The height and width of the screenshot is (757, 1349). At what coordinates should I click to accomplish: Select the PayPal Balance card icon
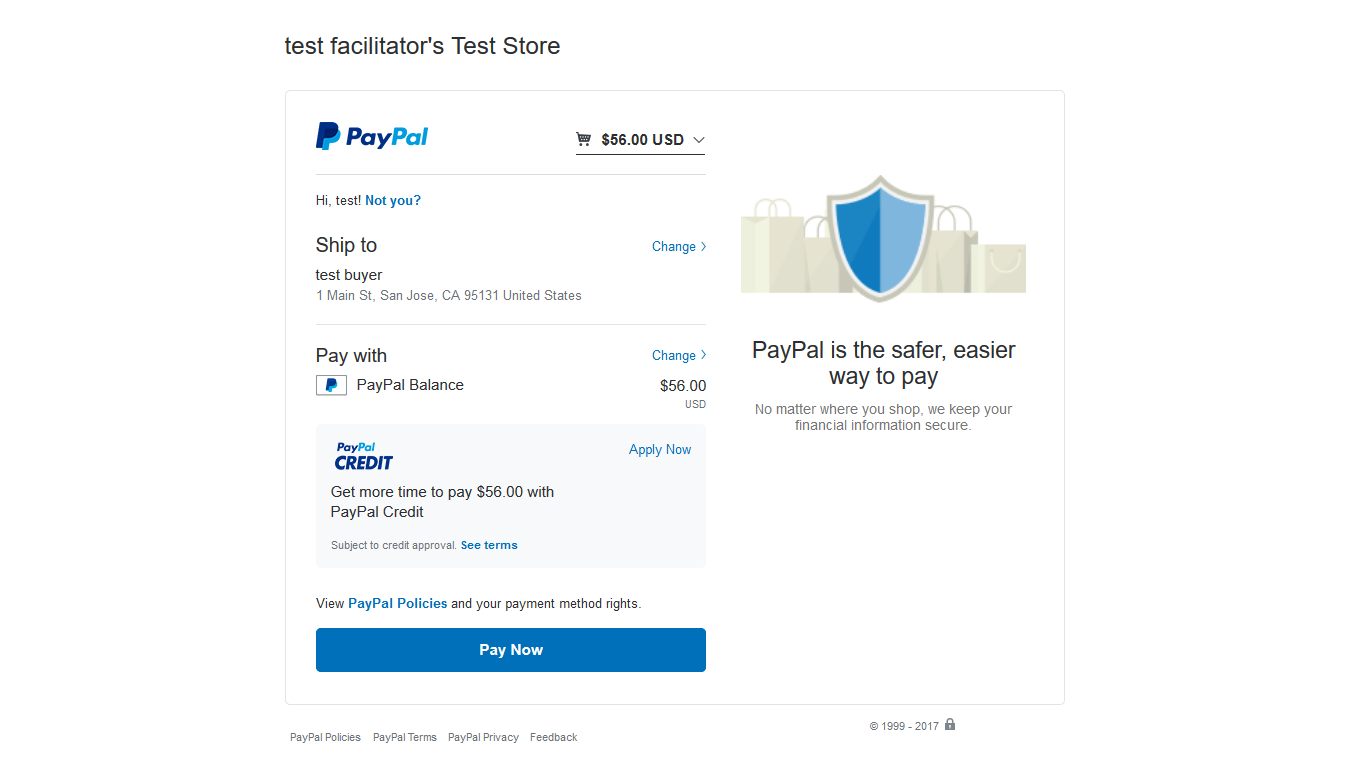click(x=330, y=385)
